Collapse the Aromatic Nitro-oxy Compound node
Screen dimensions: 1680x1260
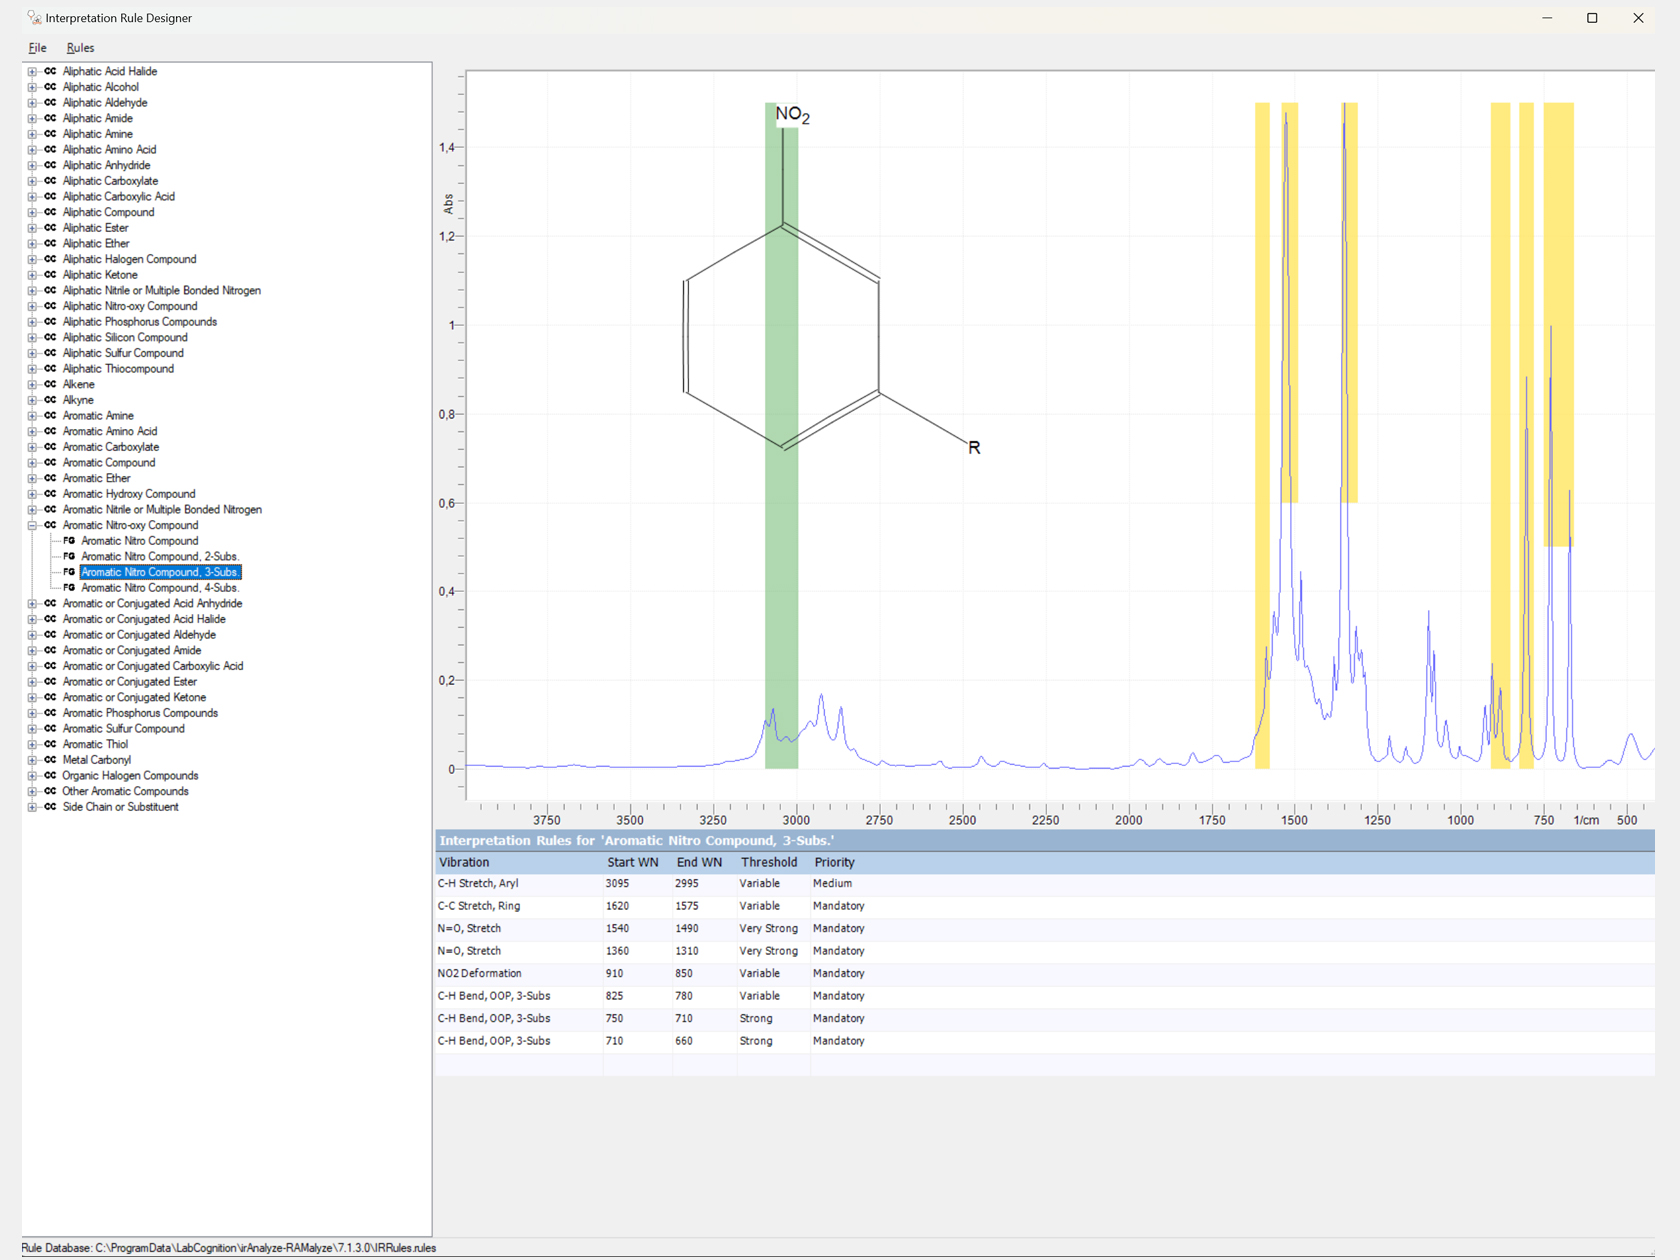pyautogui.click(x=32, y=525)
